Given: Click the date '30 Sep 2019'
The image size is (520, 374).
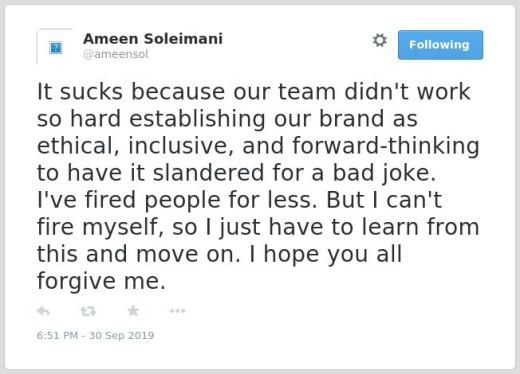Looking at the screenshot, I should point(121,335).
